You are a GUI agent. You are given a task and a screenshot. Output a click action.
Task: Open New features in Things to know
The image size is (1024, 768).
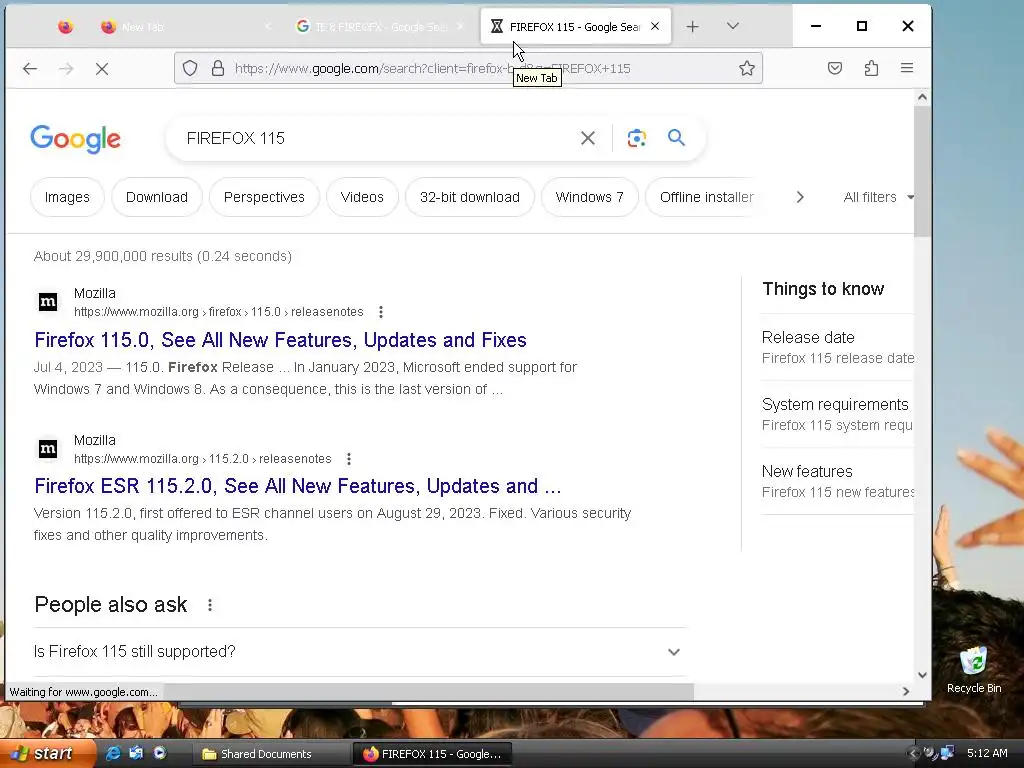838,481
